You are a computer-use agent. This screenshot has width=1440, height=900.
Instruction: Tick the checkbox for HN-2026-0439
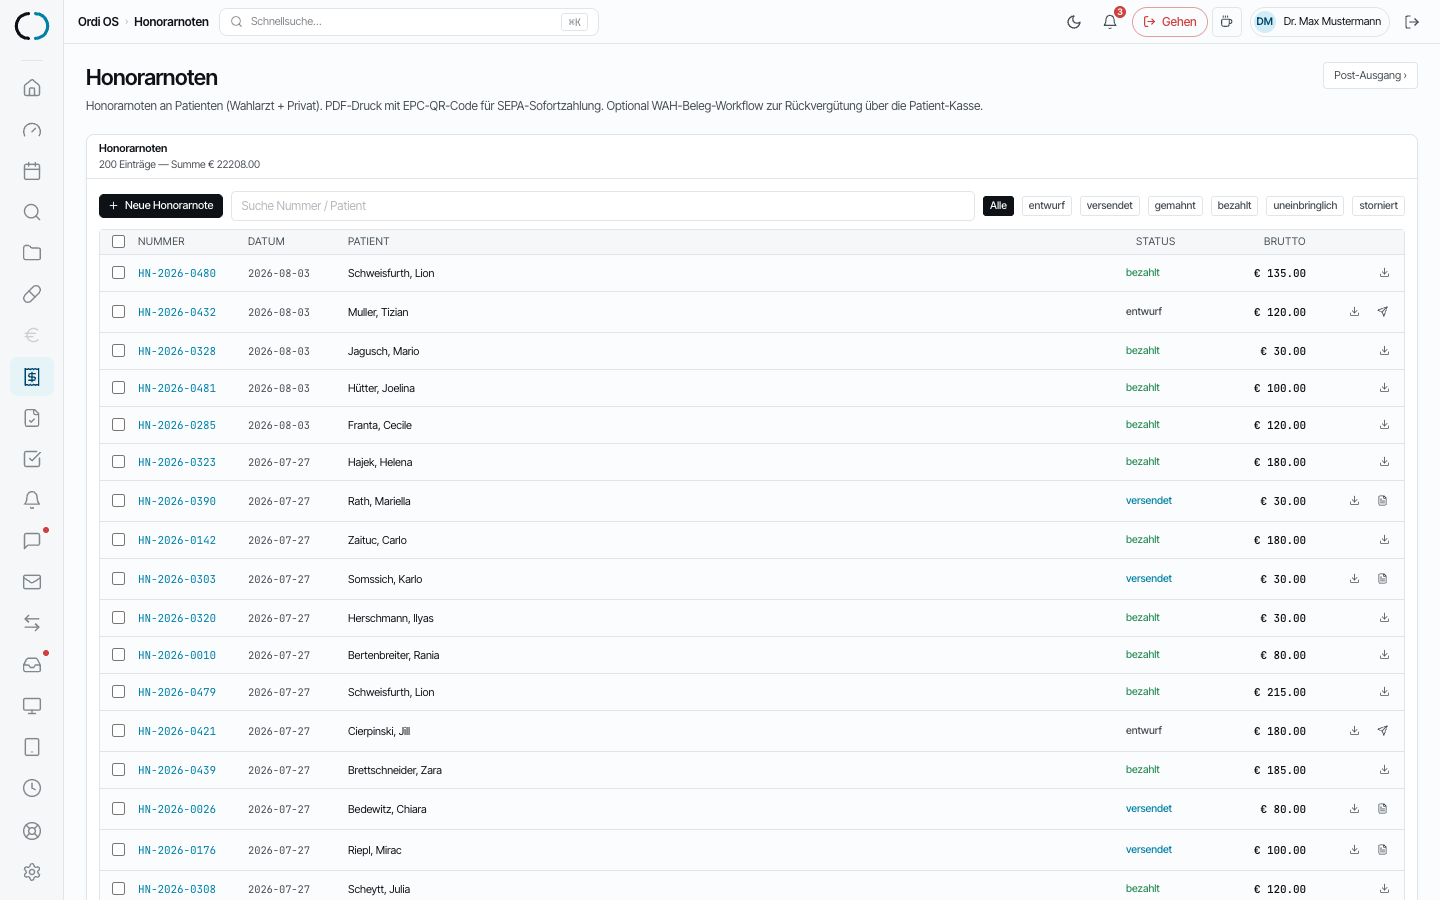(x=119, y=770)
